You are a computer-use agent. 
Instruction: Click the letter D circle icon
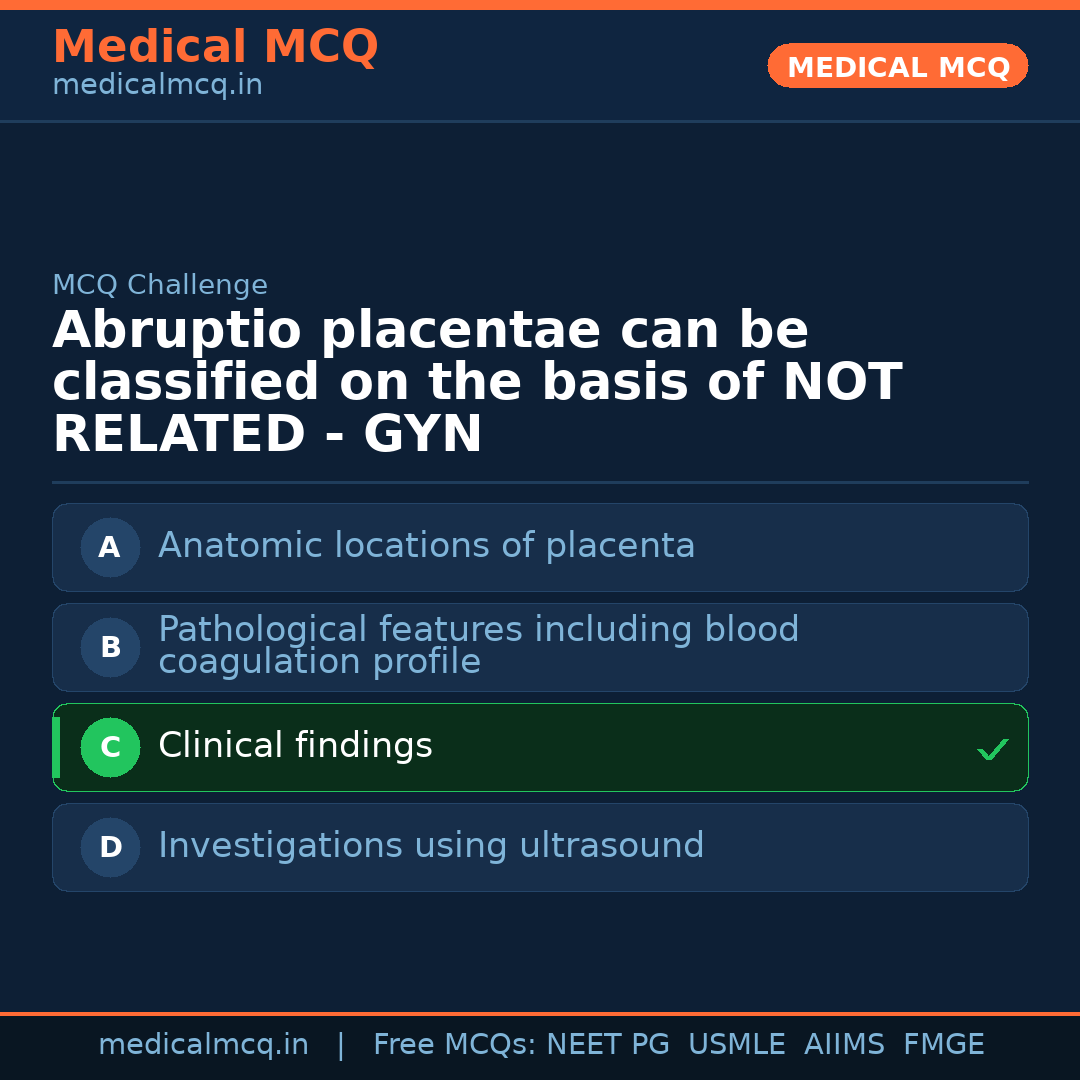[110, 847]
